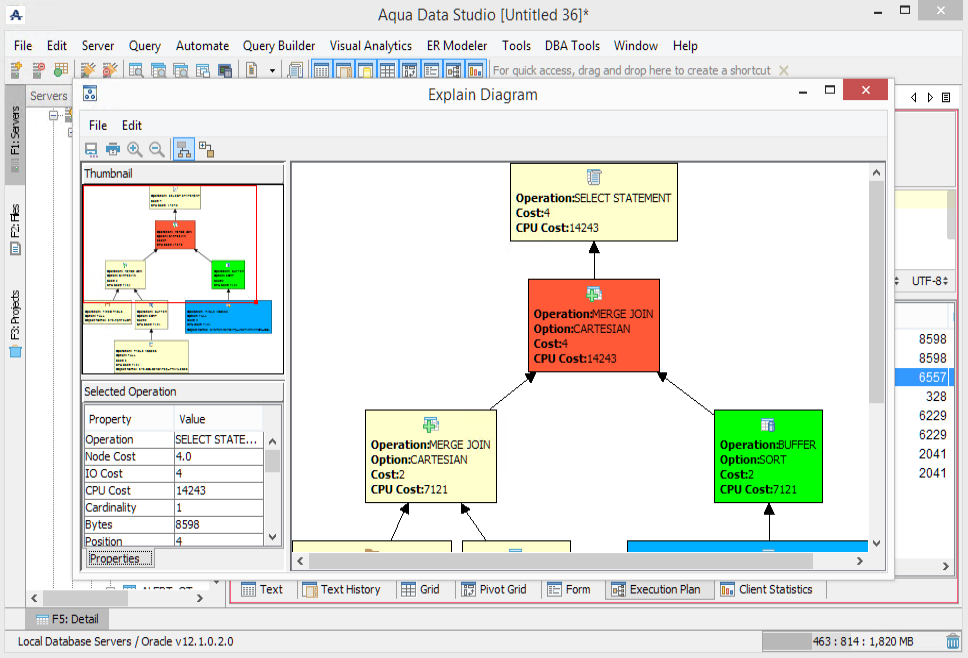Open the Explain Diagram File menu

point(98,125)
